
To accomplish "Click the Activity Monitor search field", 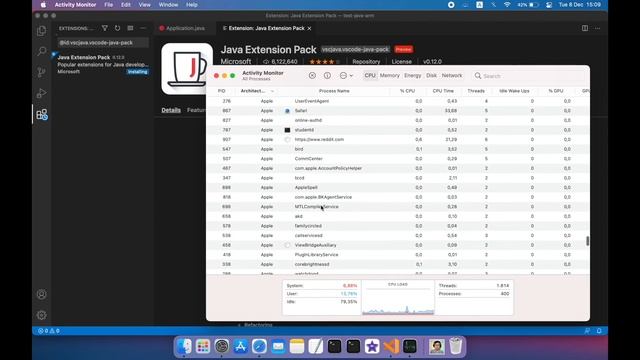I will pos(529,76).
